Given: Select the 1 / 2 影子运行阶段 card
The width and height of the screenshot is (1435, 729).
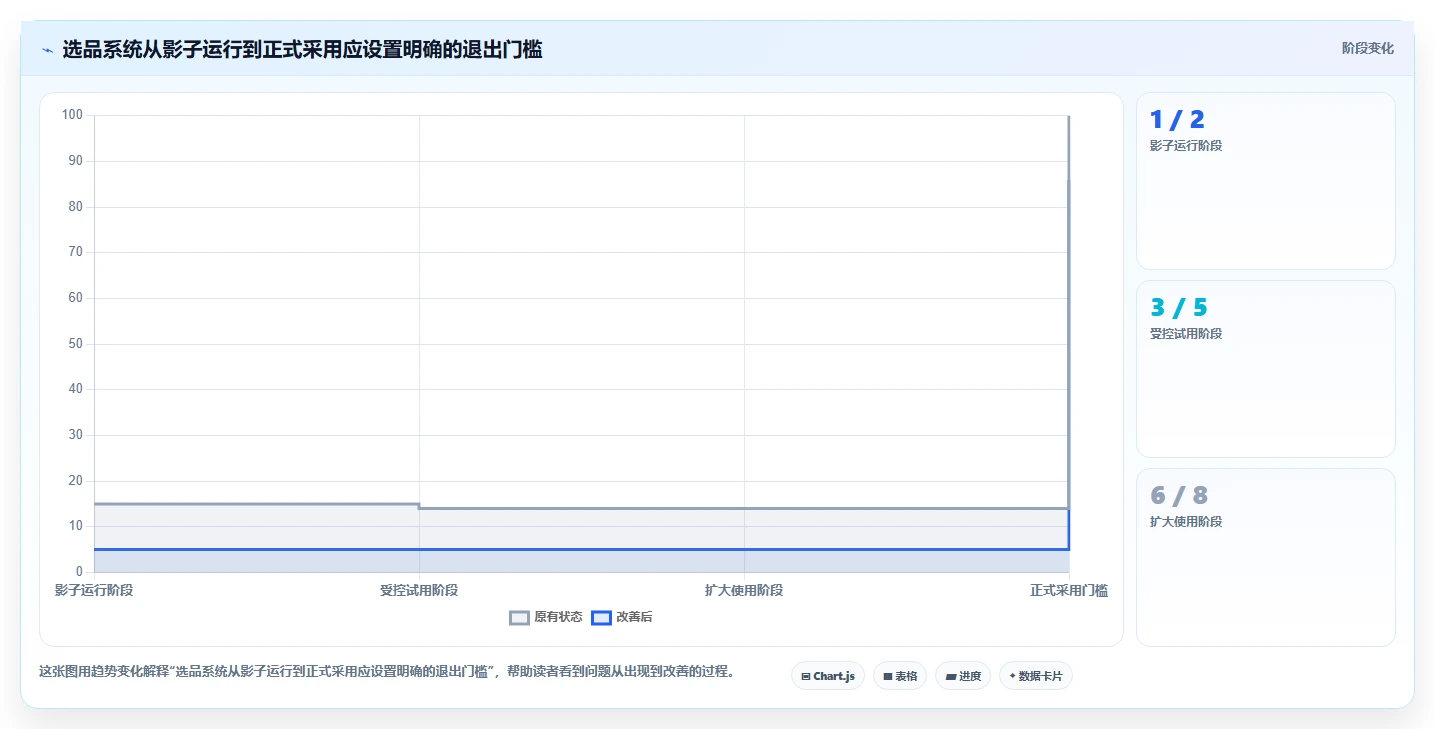Looking at the screenshot, I should pos(1265,181).
